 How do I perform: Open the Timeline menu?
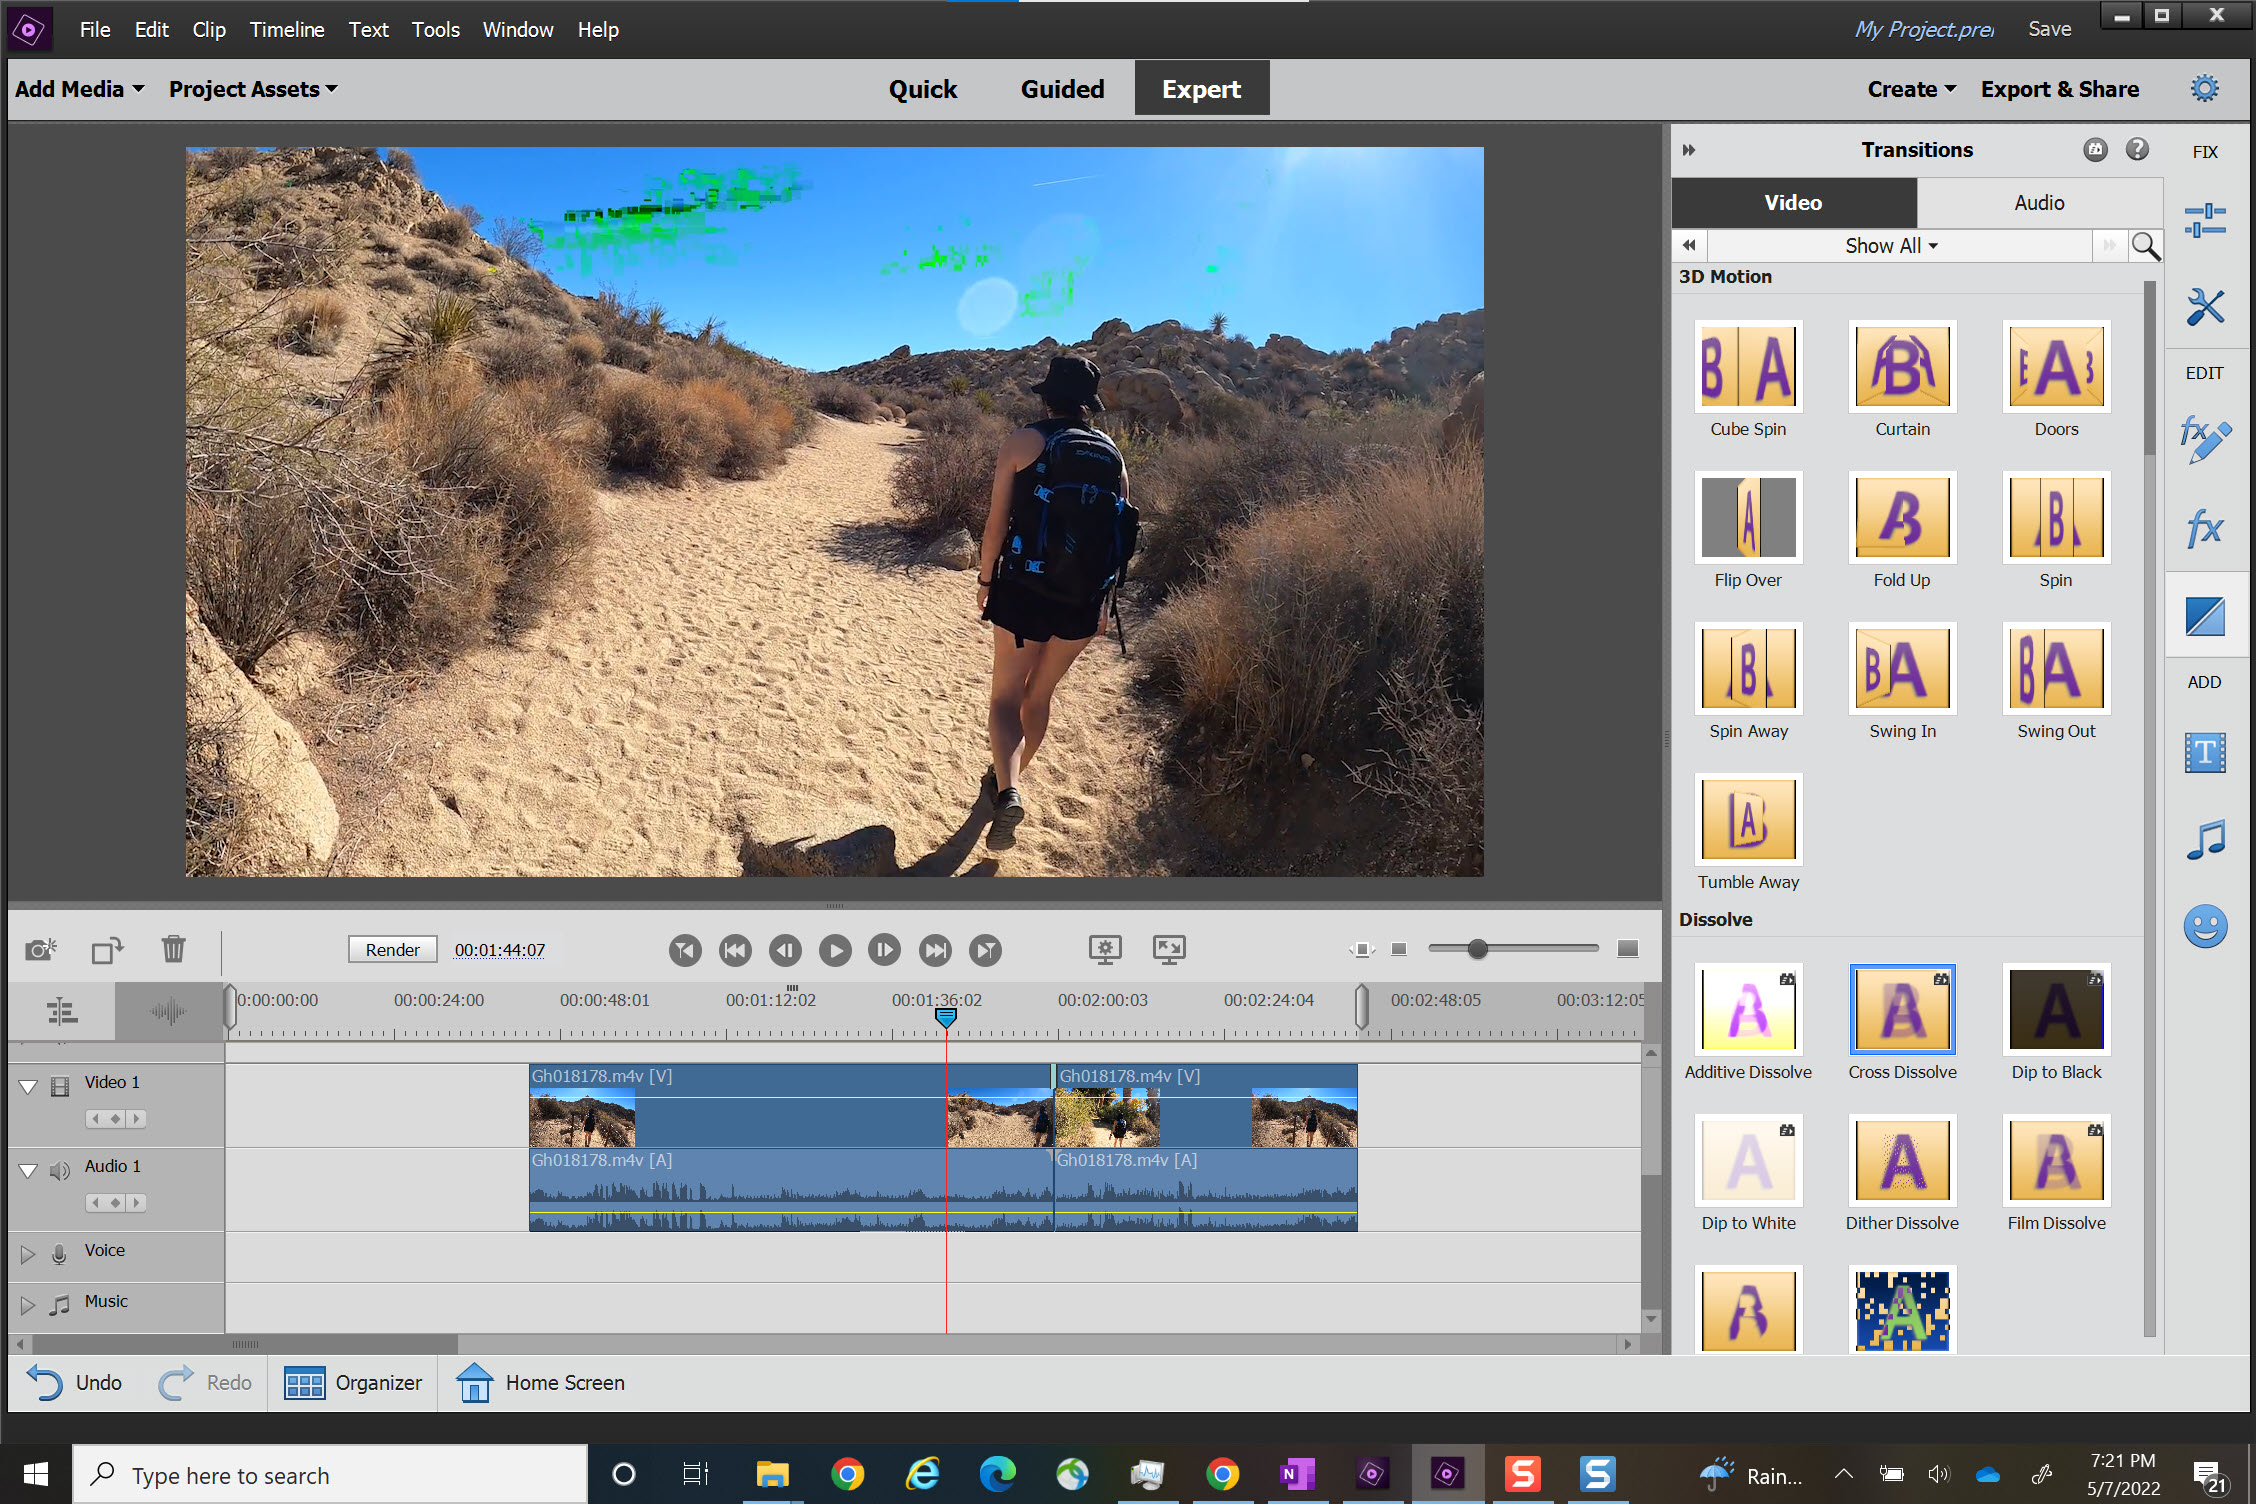coord(287,29)
